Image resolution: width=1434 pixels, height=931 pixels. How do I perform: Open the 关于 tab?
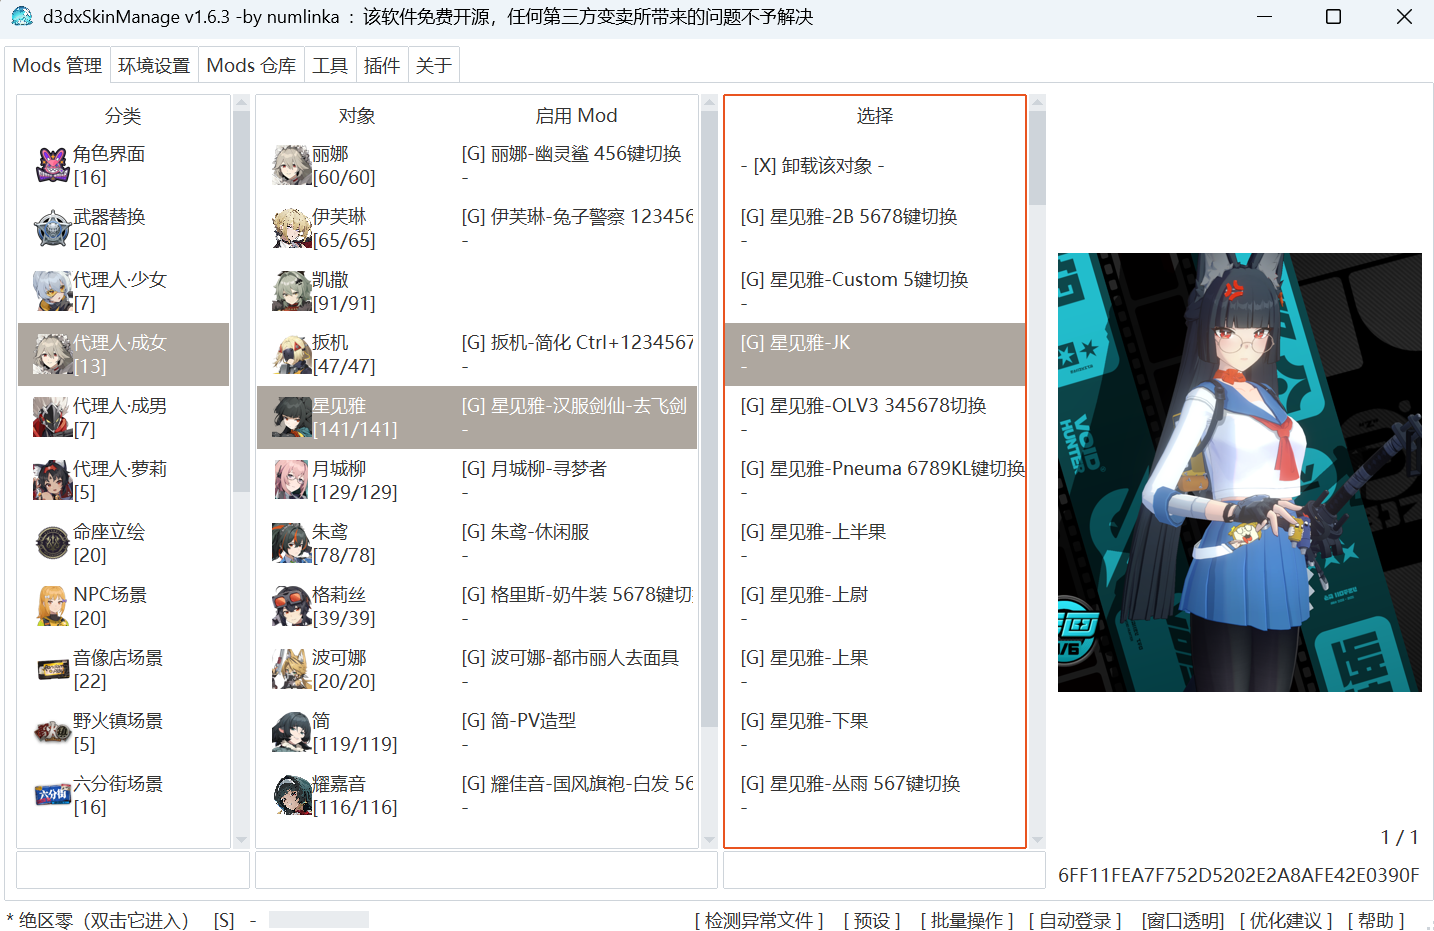click(434, 65)
